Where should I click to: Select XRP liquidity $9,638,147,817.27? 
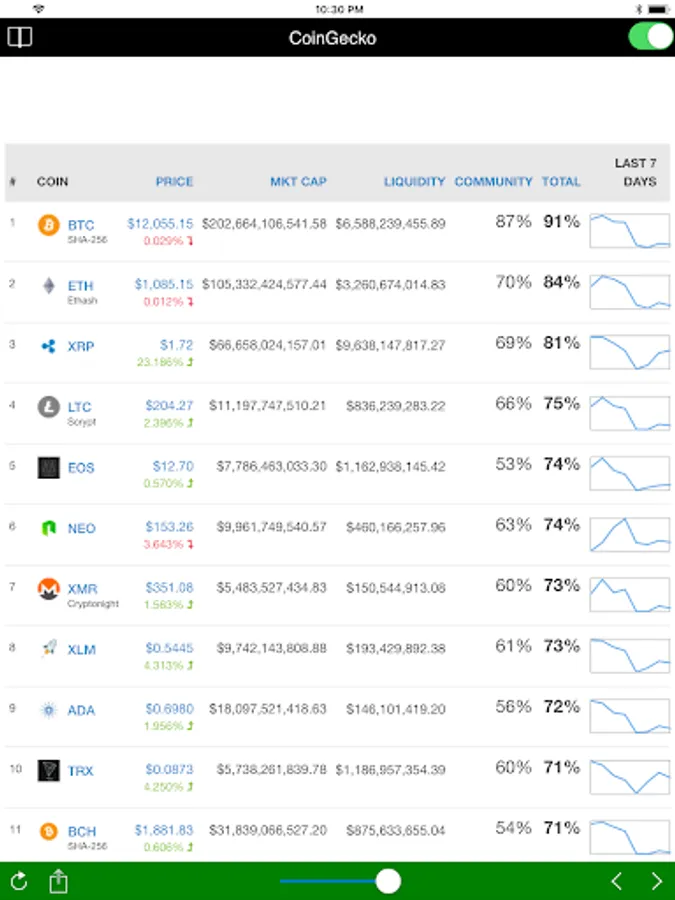pos(390,345)
